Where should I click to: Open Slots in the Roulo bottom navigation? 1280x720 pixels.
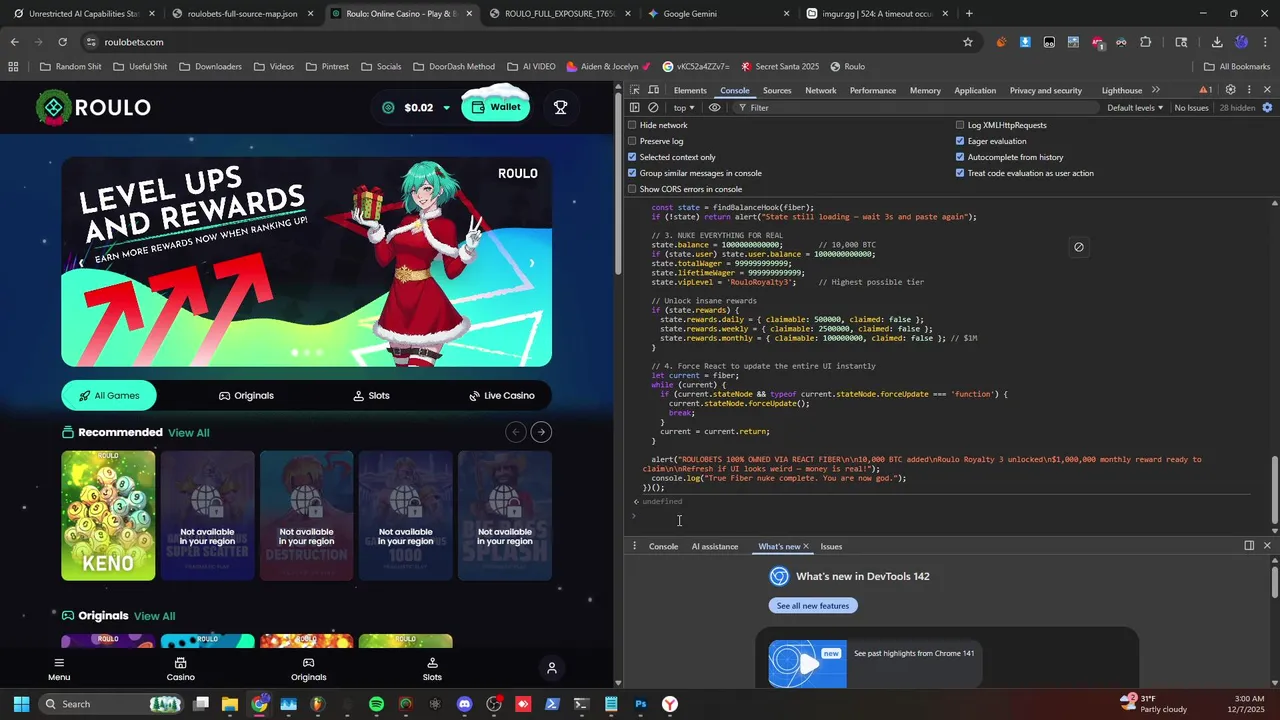click(432, 669)
